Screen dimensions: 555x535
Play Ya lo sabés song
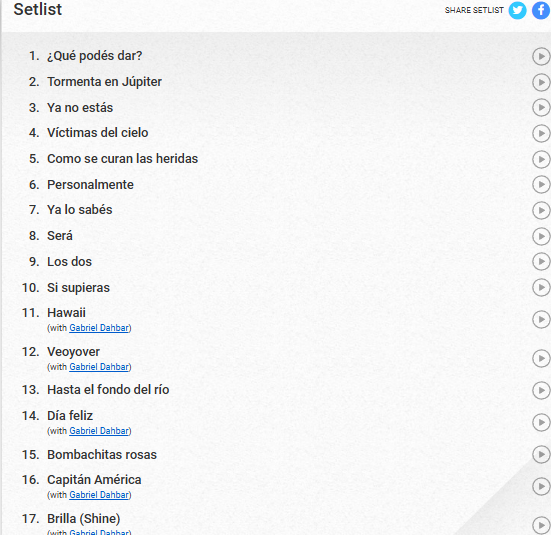pyautogui.click(x=541, y=210)
